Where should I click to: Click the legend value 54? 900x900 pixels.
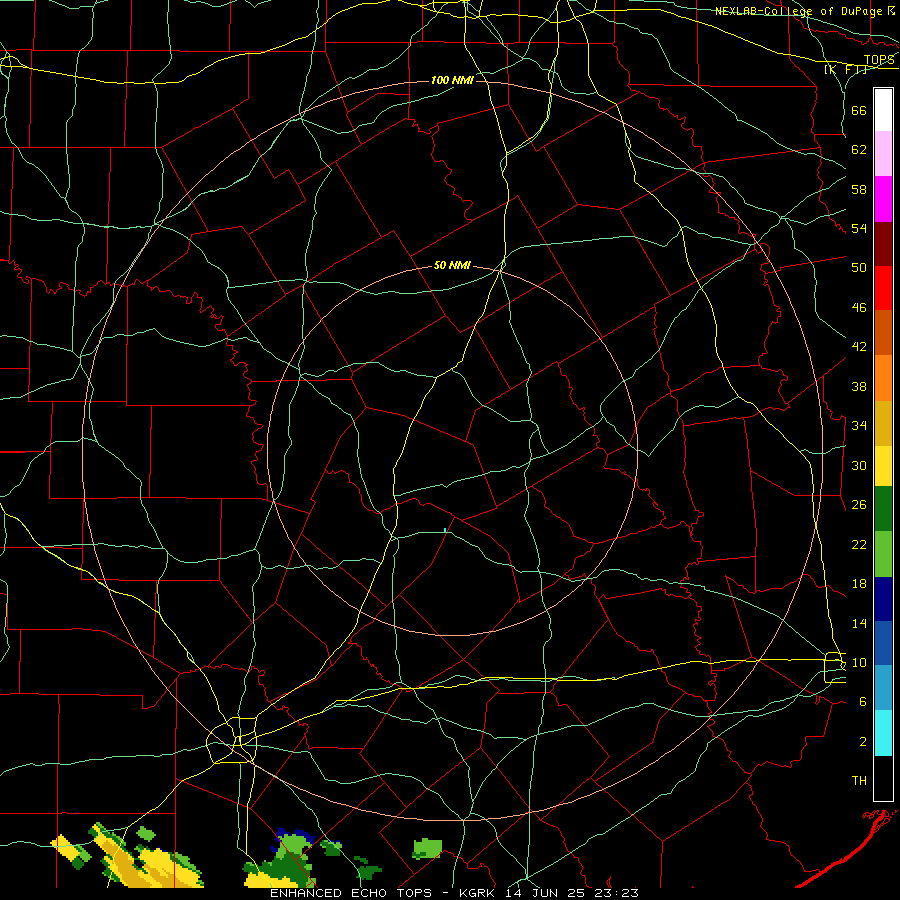click(859, 228)
